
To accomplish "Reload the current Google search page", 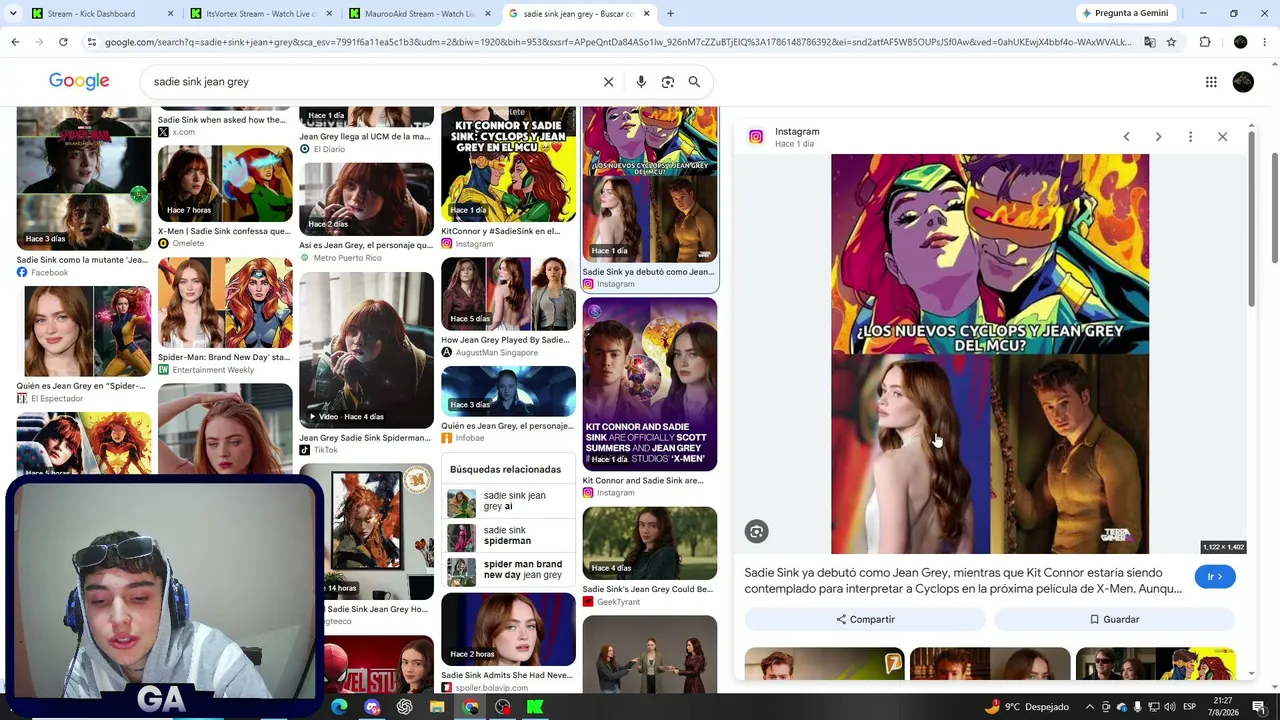I will [x=63, y=42].
